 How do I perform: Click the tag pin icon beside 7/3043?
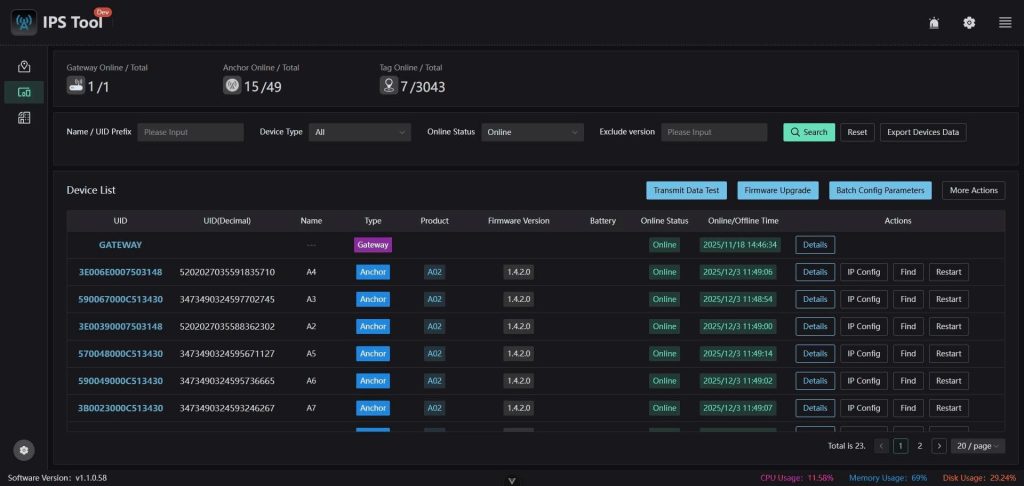[x=389, y=85]
